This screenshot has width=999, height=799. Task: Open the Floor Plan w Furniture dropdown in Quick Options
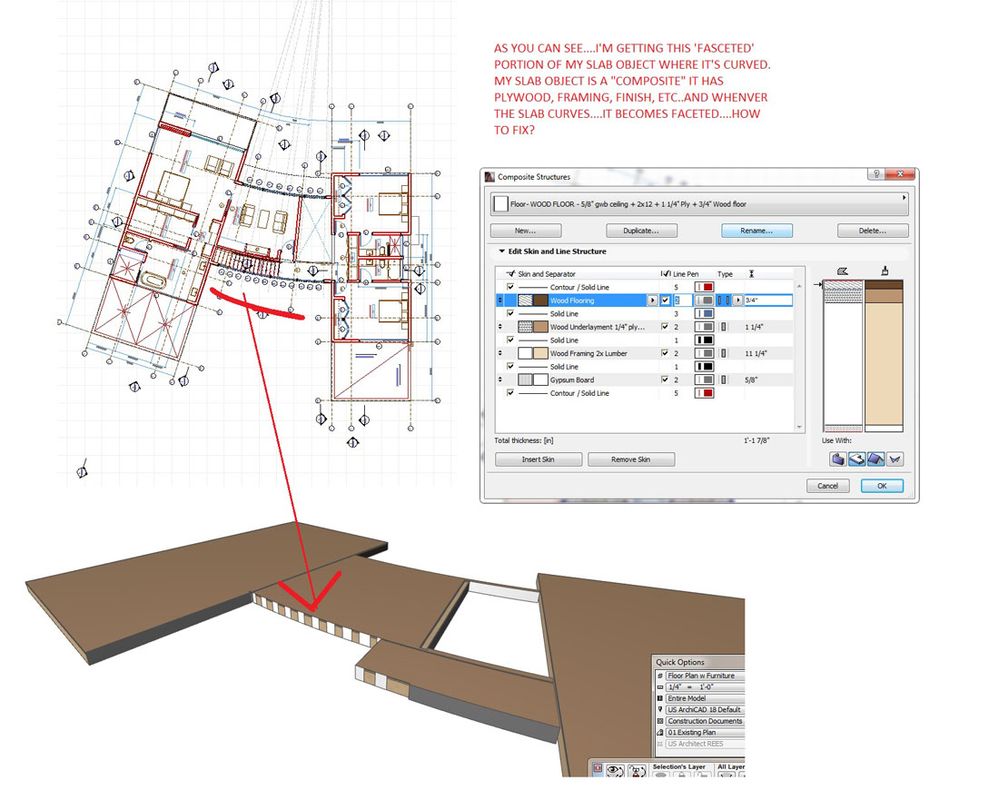click(x=705, y=675)
